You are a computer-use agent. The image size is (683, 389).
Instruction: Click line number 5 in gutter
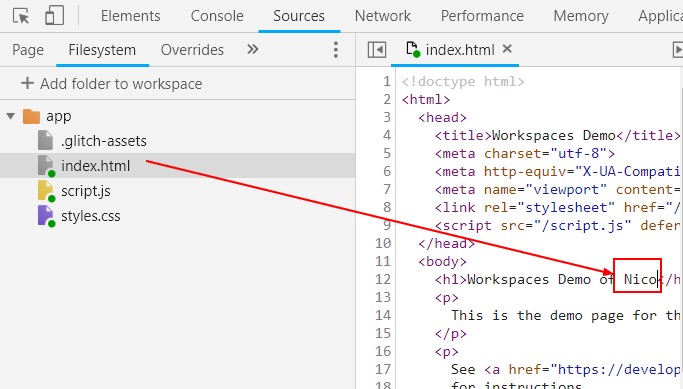(x=387, y=153)
